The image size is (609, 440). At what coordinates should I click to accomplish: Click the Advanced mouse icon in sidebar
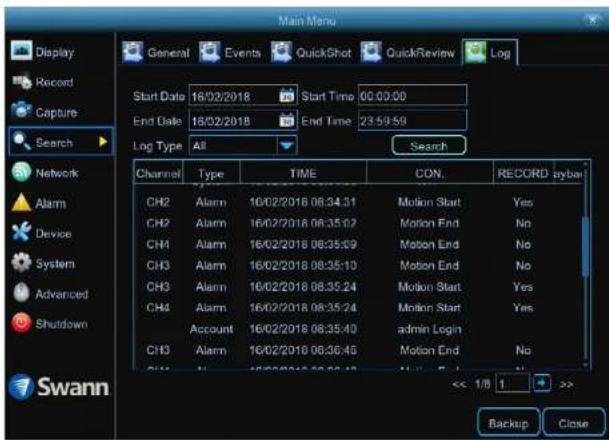click(21, 292)
